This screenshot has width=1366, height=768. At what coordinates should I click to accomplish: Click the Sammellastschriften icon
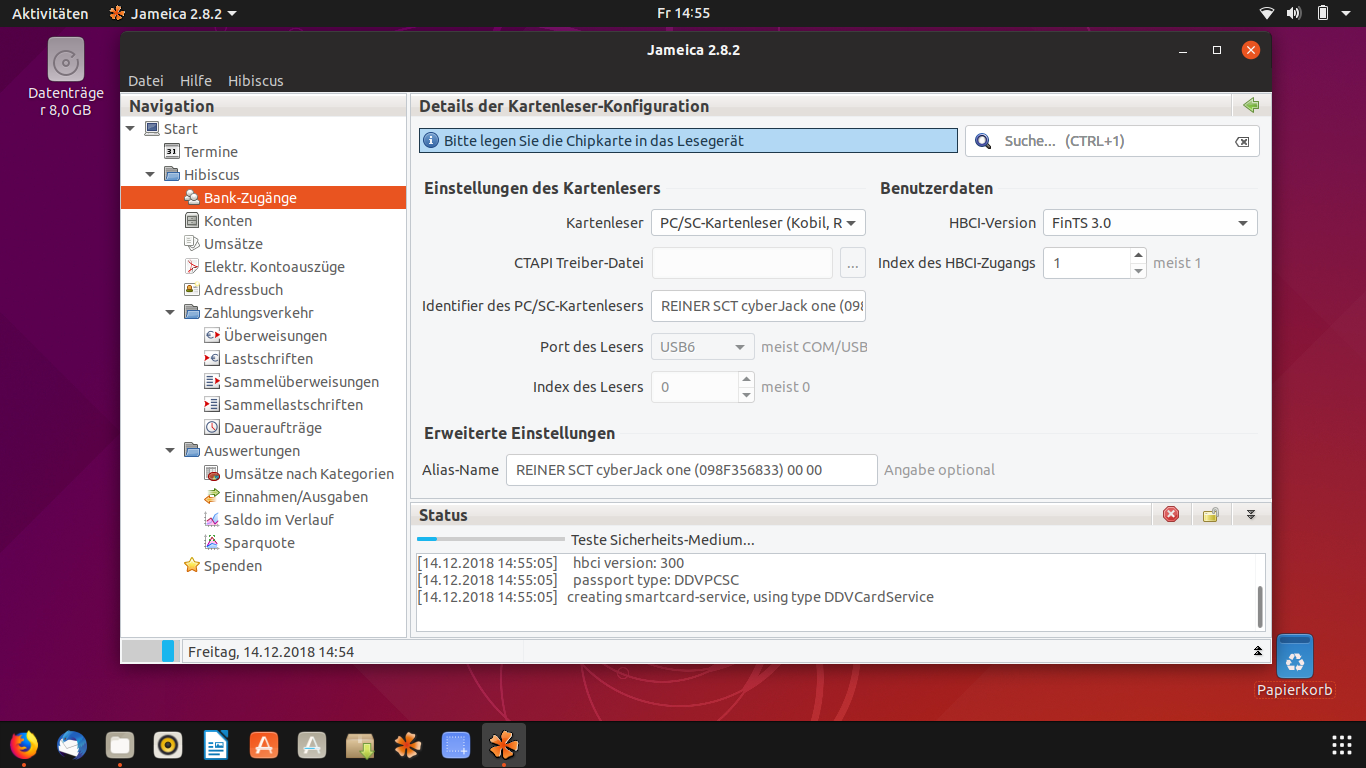tap(212, 404)
